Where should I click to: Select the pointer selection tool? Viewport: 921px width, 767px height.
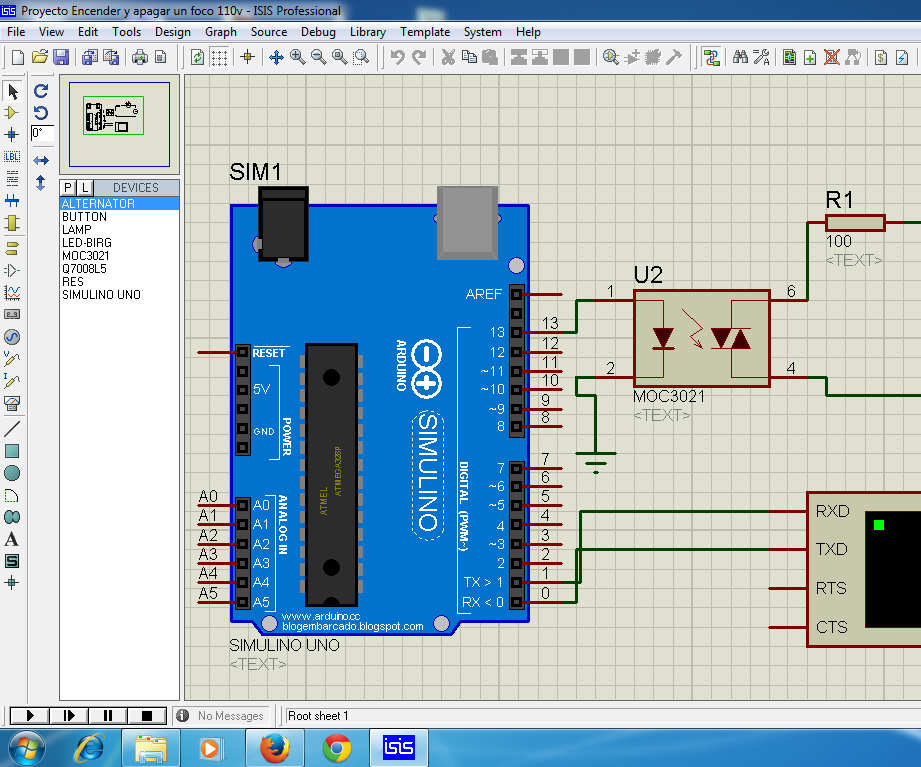(x=13, y=91)
